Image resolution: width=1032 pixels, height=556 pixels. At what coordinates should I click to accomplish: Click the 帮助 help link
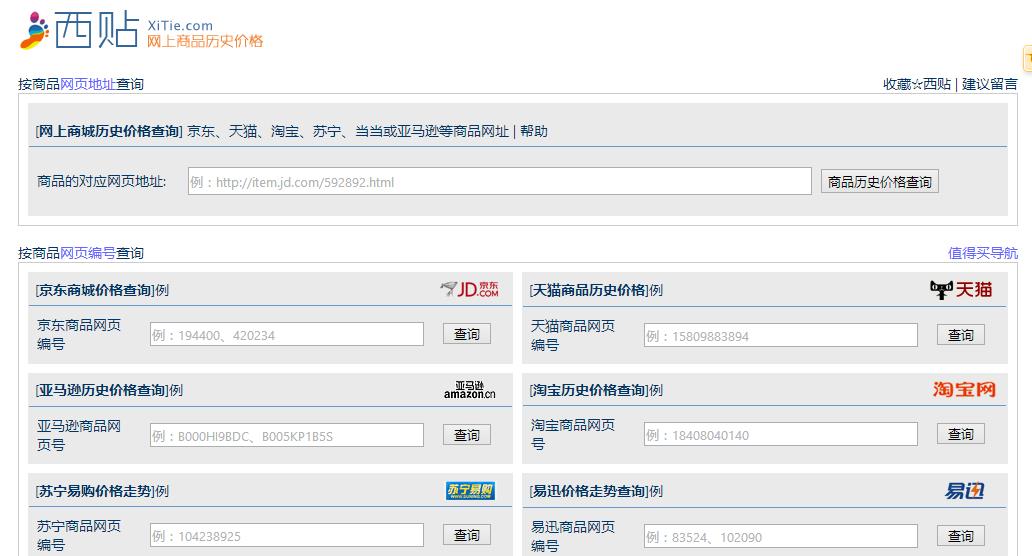[x=534, y=131]
